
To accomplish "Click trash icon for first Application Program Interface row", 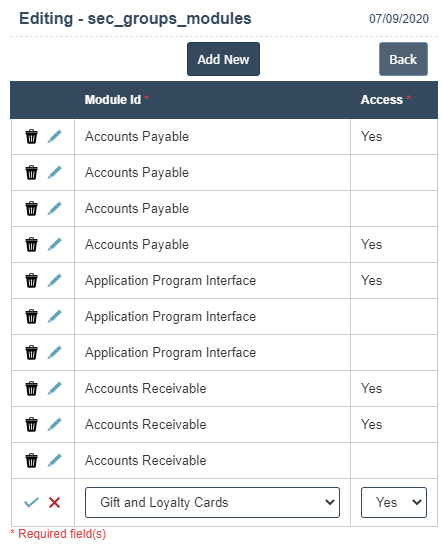I will click(31, 281).
